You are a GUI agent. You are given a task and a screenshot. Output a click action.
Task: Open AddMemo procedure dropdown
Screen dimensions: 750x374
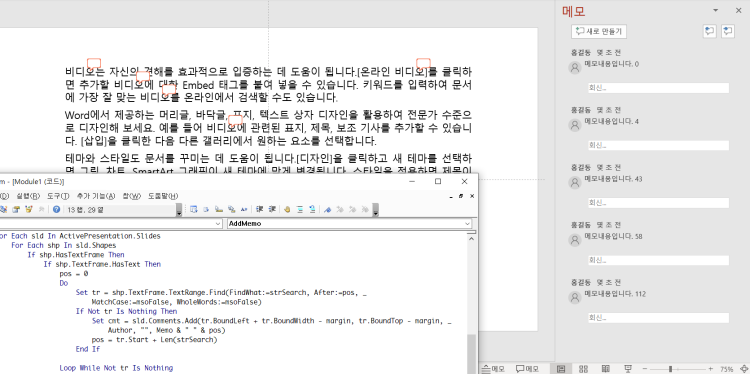pos(467,223)
